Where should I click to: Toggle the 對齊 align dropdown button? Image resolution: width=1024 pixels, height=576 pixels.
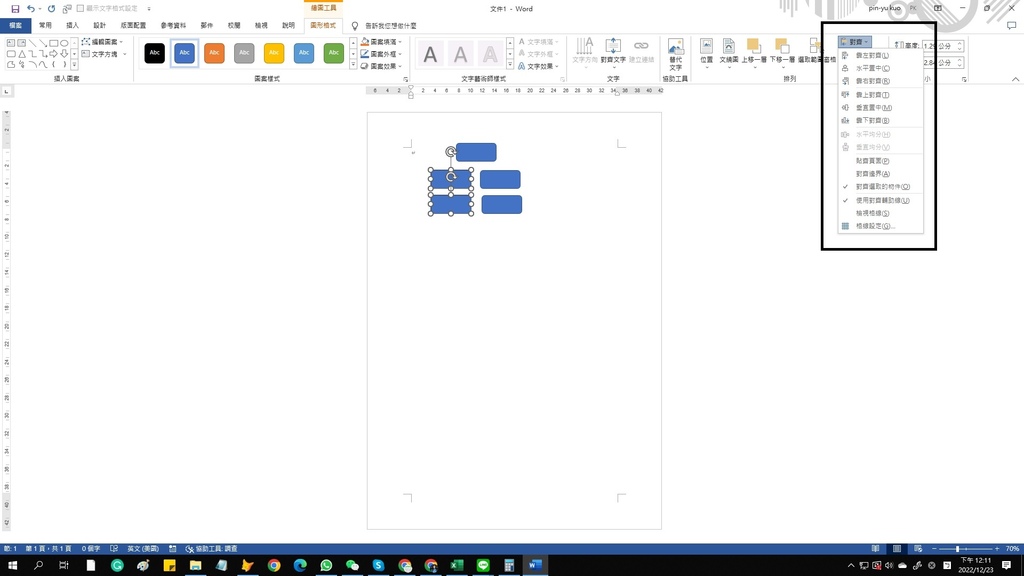pyautogui.click(x=855, y=42)
